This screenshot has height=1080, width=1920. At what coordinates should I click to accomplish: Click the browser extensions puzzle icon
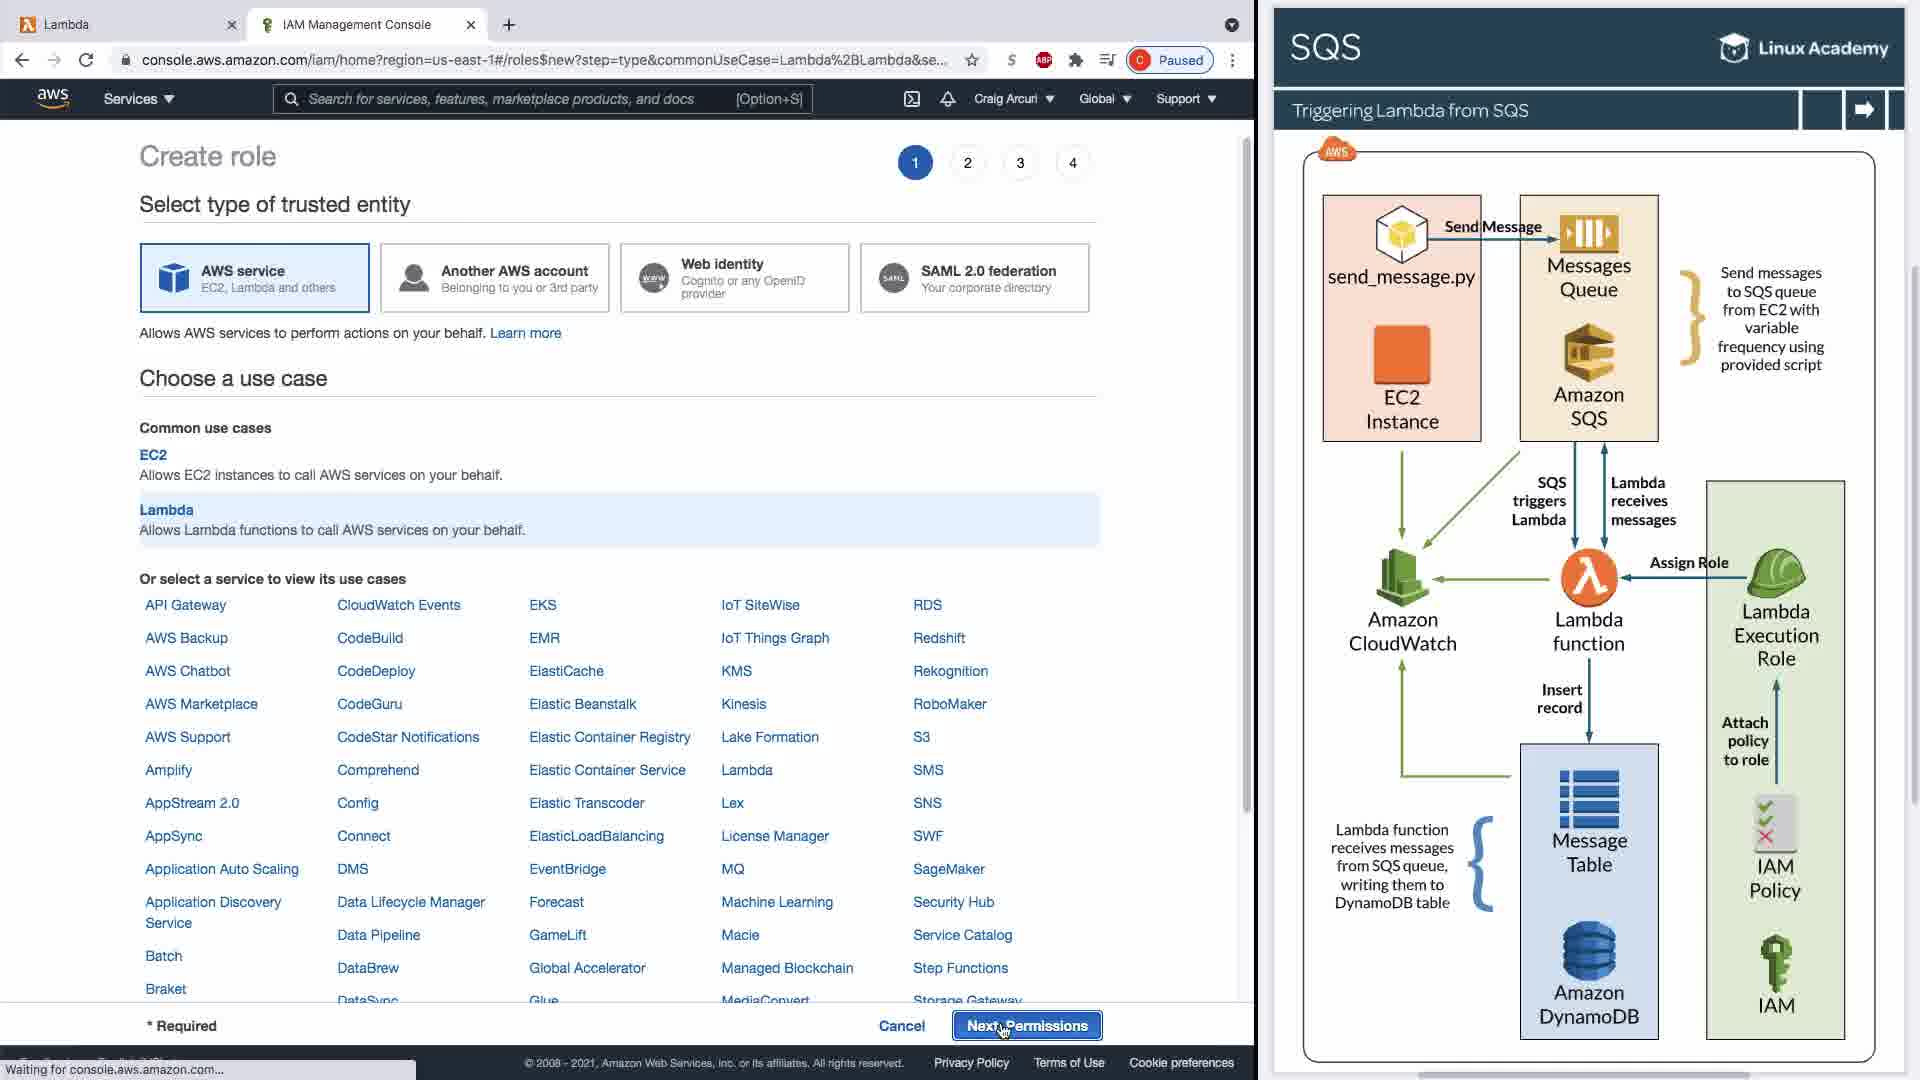(x=1075, y=60)
